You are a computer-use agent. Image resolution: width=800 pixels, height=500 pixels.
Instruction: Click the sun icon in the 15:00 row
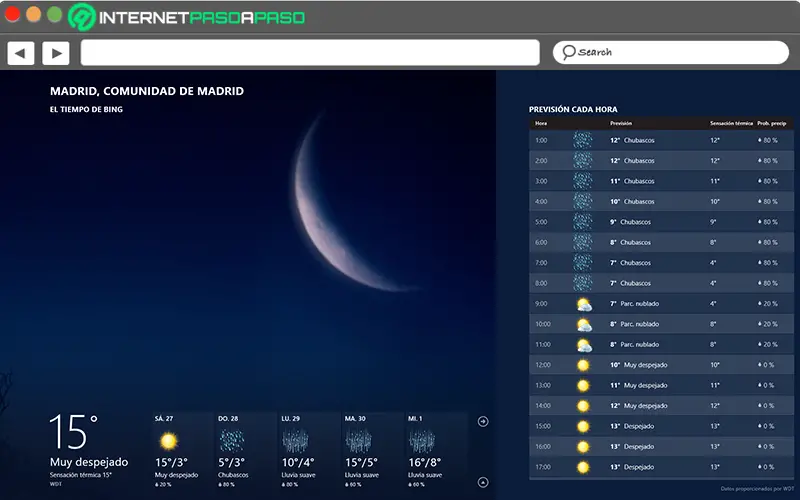click(583, 426)
